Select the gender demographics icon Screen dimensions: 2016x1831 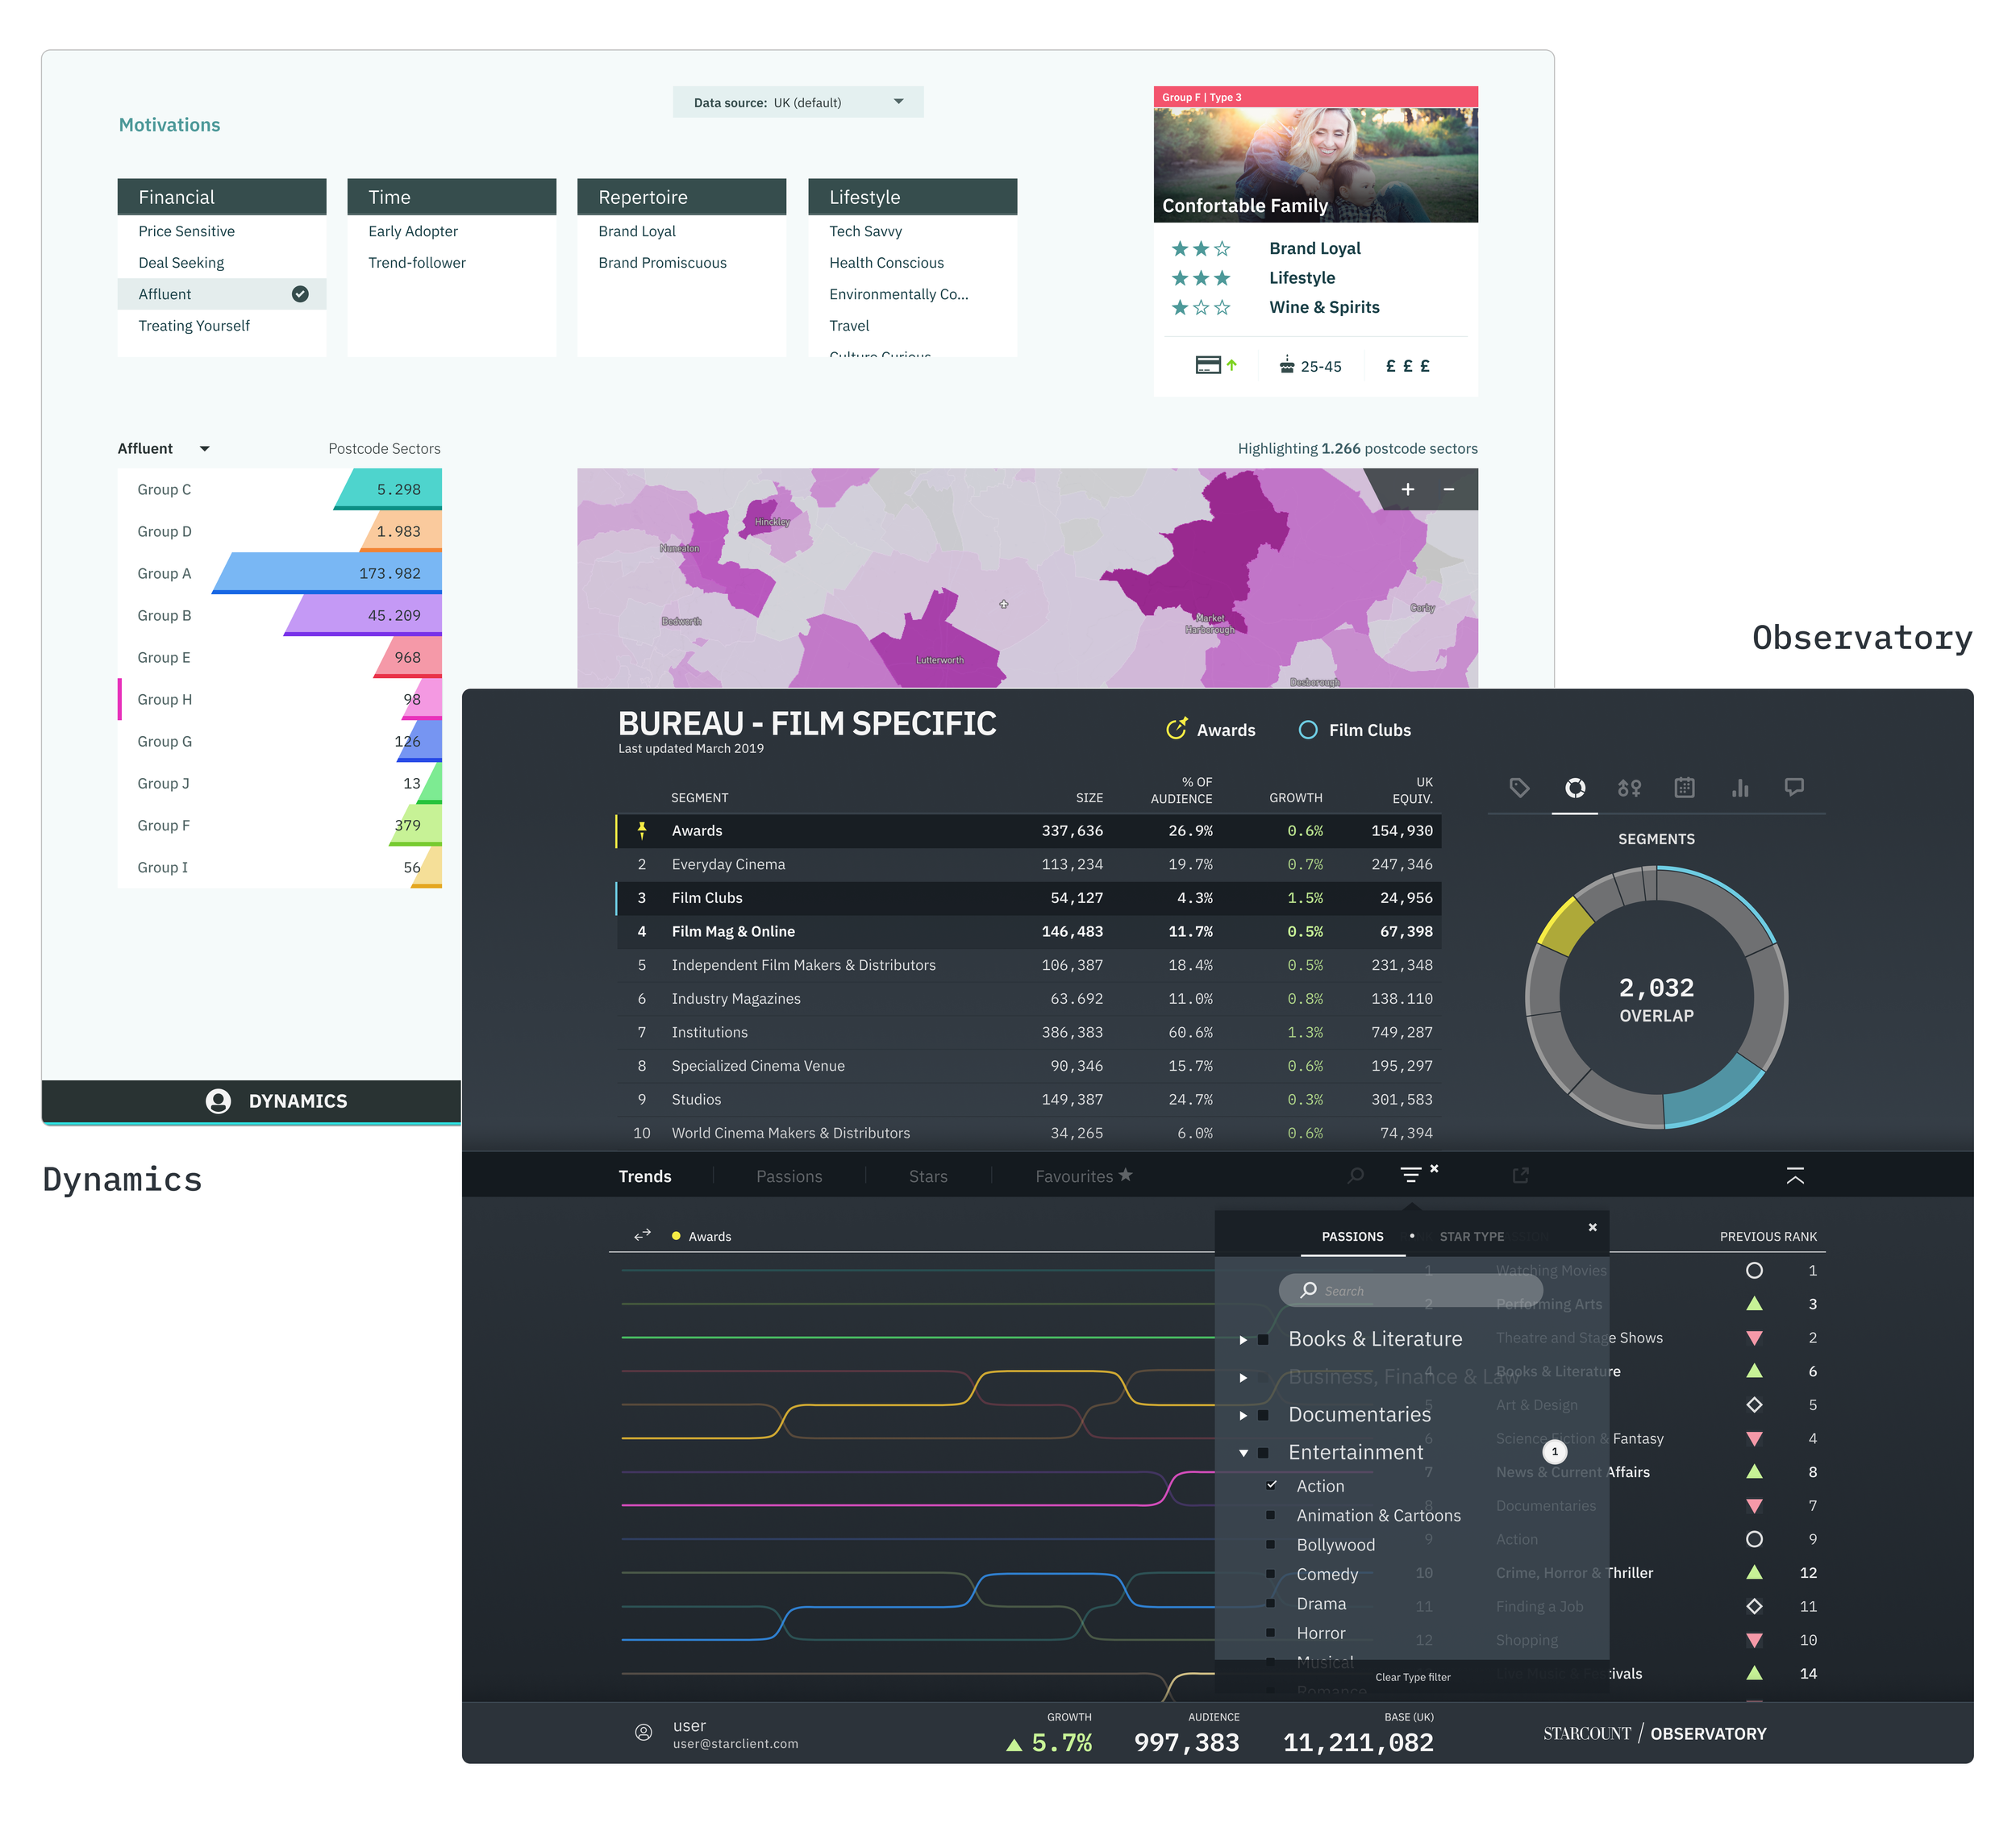tap(1629, 788)
